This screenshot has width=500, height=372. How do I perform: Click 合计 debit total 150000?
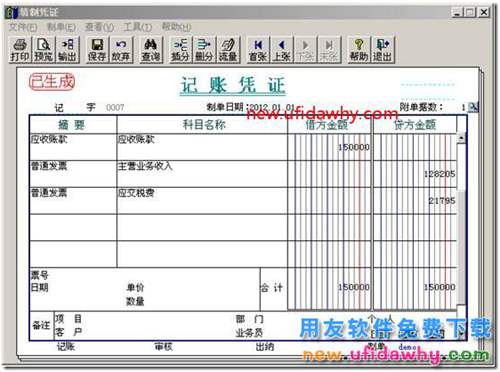pos(354,287)
